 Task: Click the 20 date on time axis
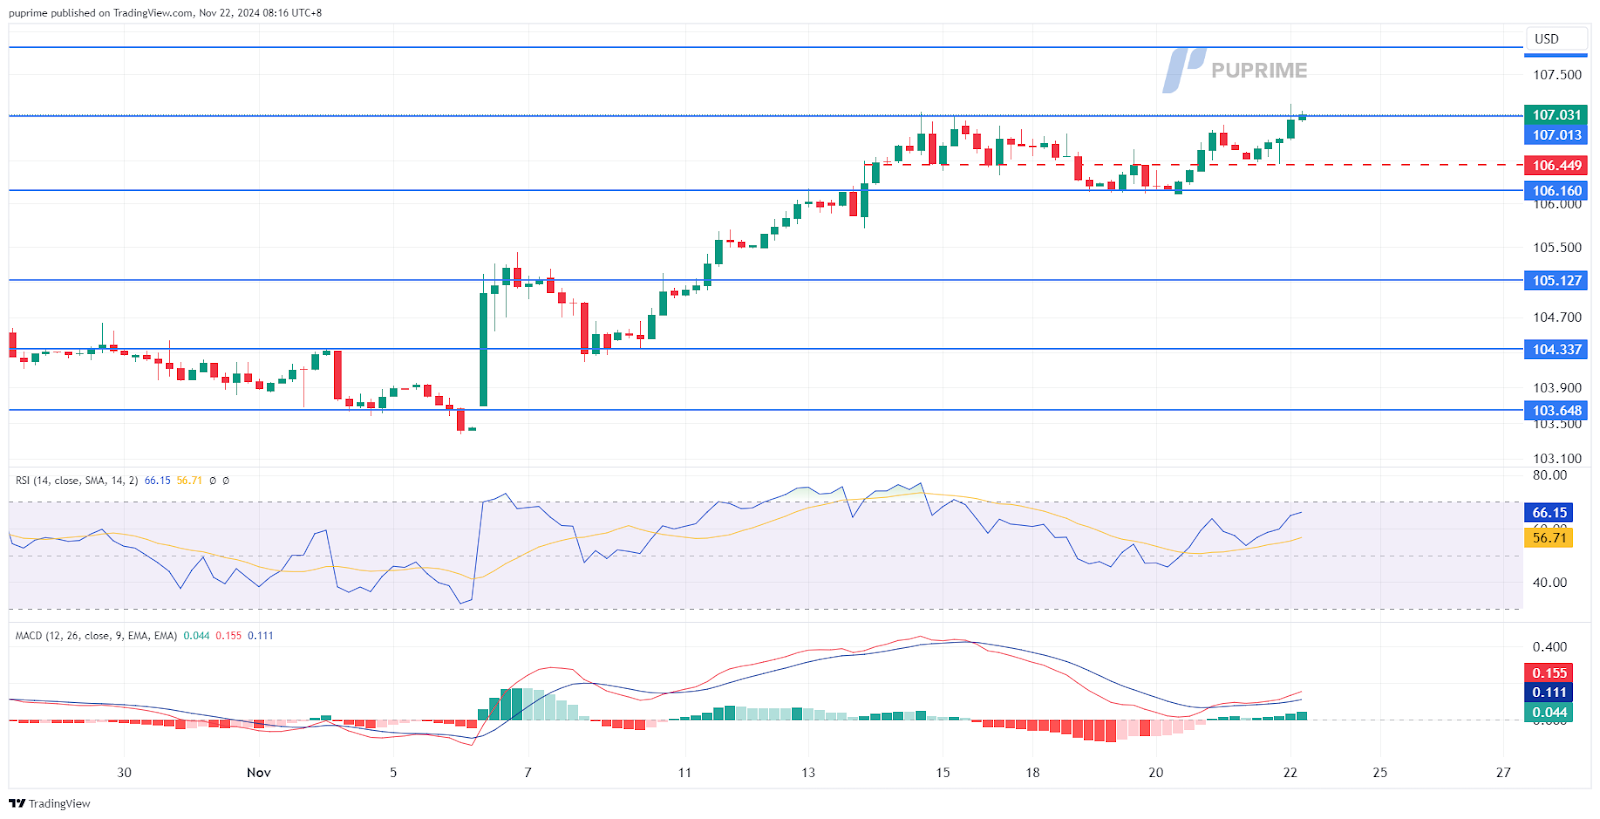(1156, 772)
